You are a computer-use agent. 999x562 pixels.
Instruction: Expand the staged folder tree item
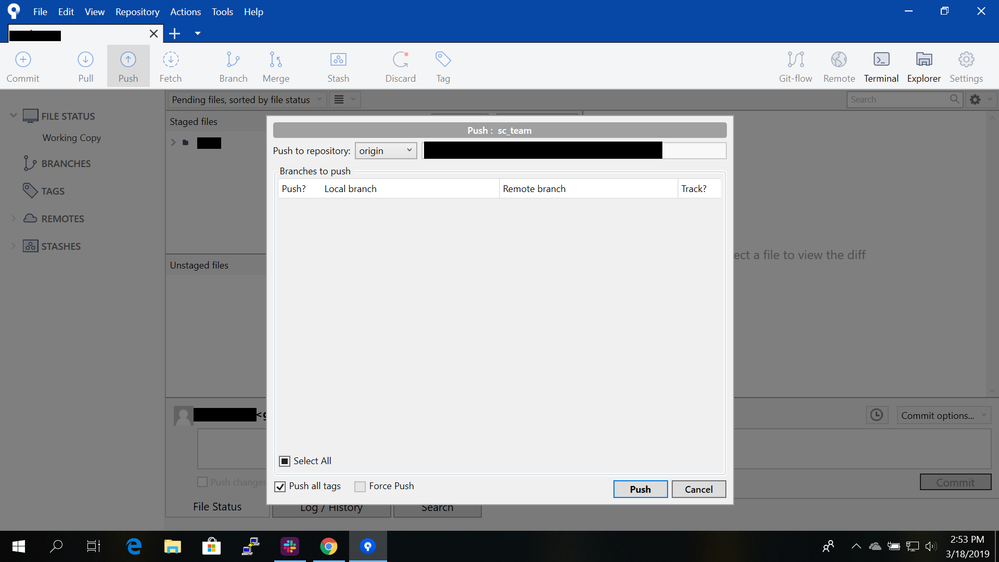click(173, 143)
